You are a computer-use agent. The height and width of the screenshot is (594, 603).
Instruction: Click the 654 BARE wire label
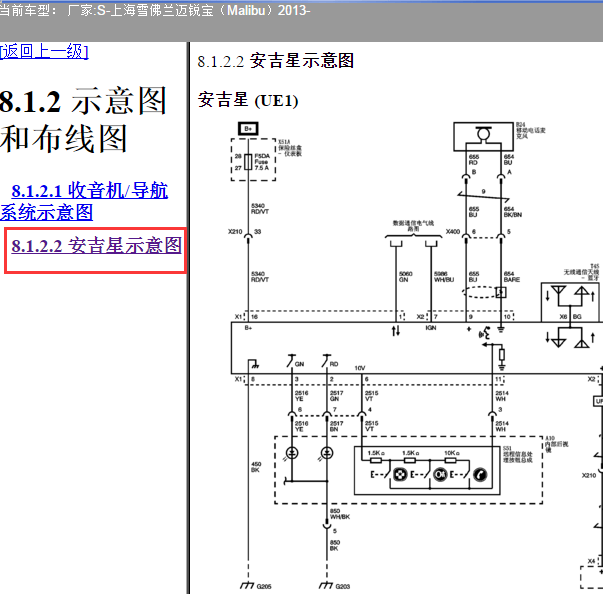coord(512,277)
